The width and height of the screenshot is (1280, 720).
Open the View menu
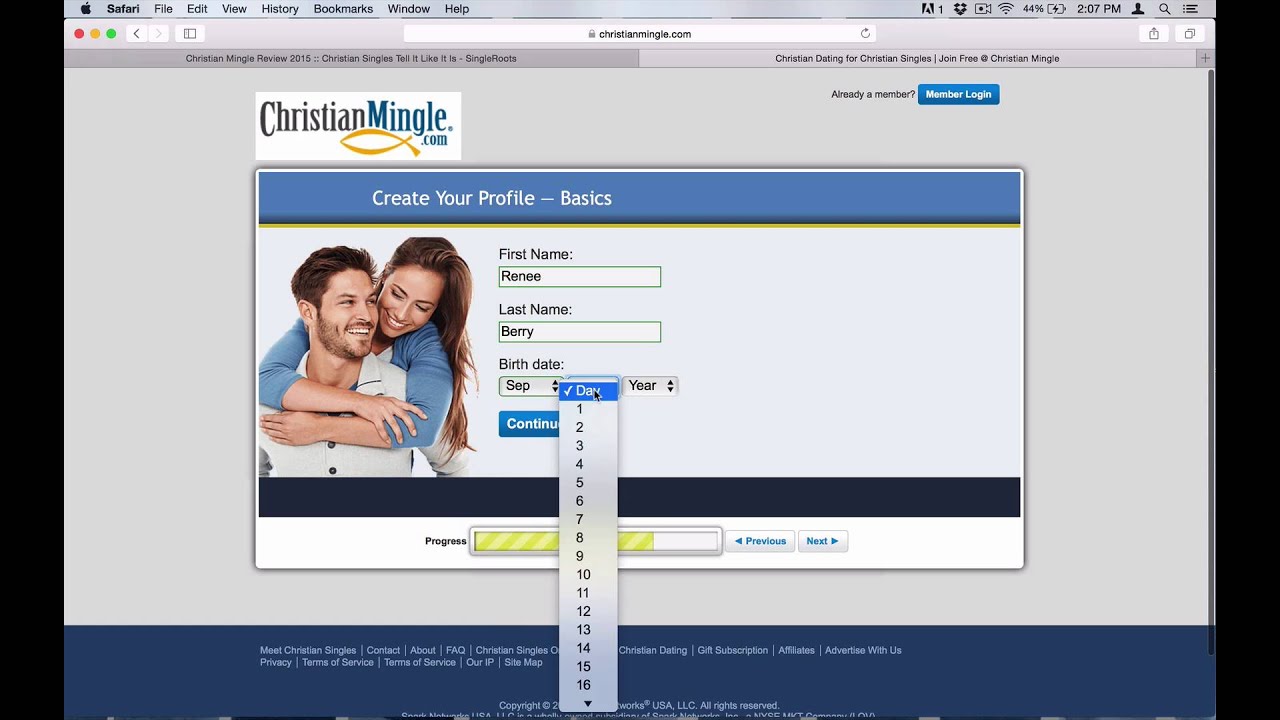click(234, 9)
